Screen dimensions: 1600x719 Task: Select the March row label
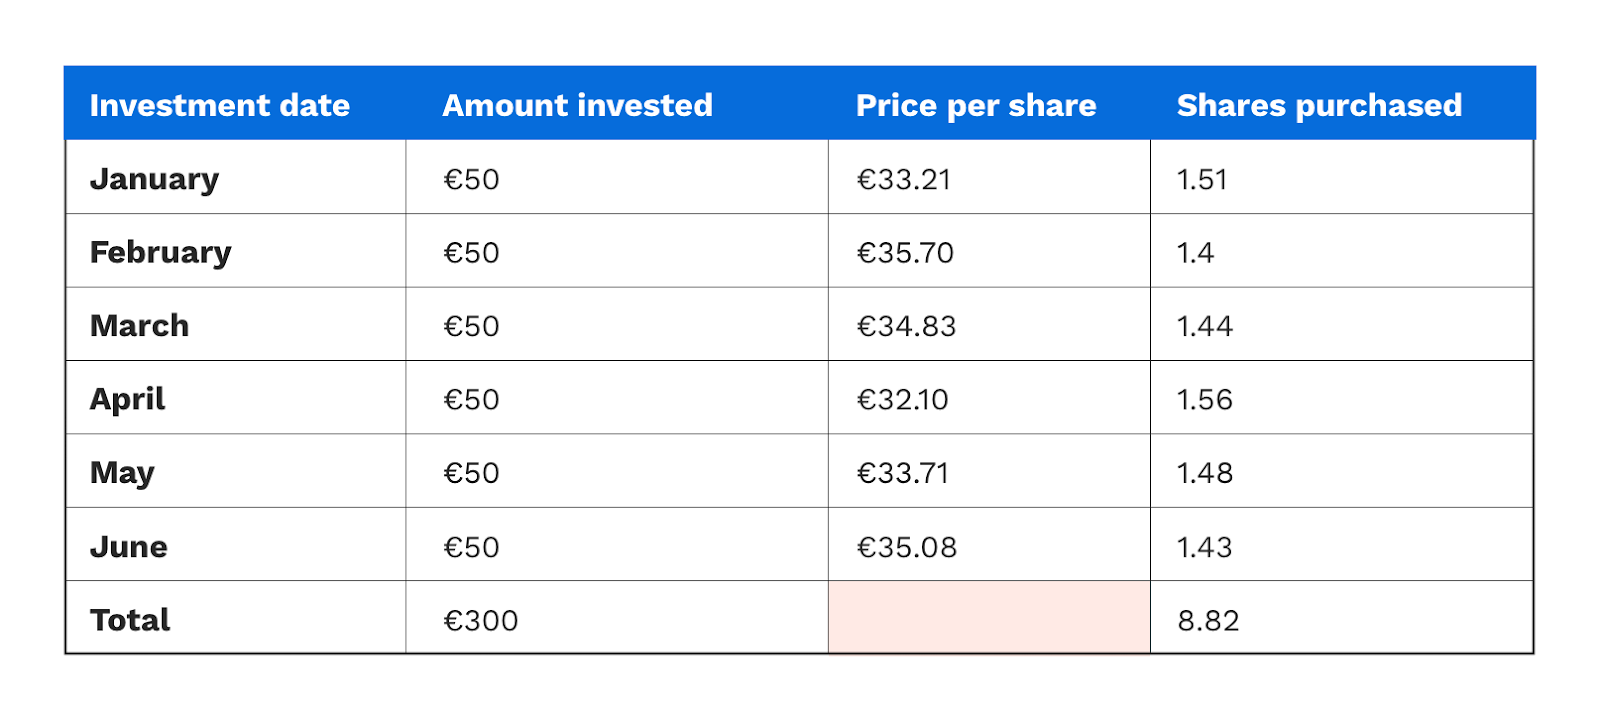pyautogui.click(x=139, y=326)
